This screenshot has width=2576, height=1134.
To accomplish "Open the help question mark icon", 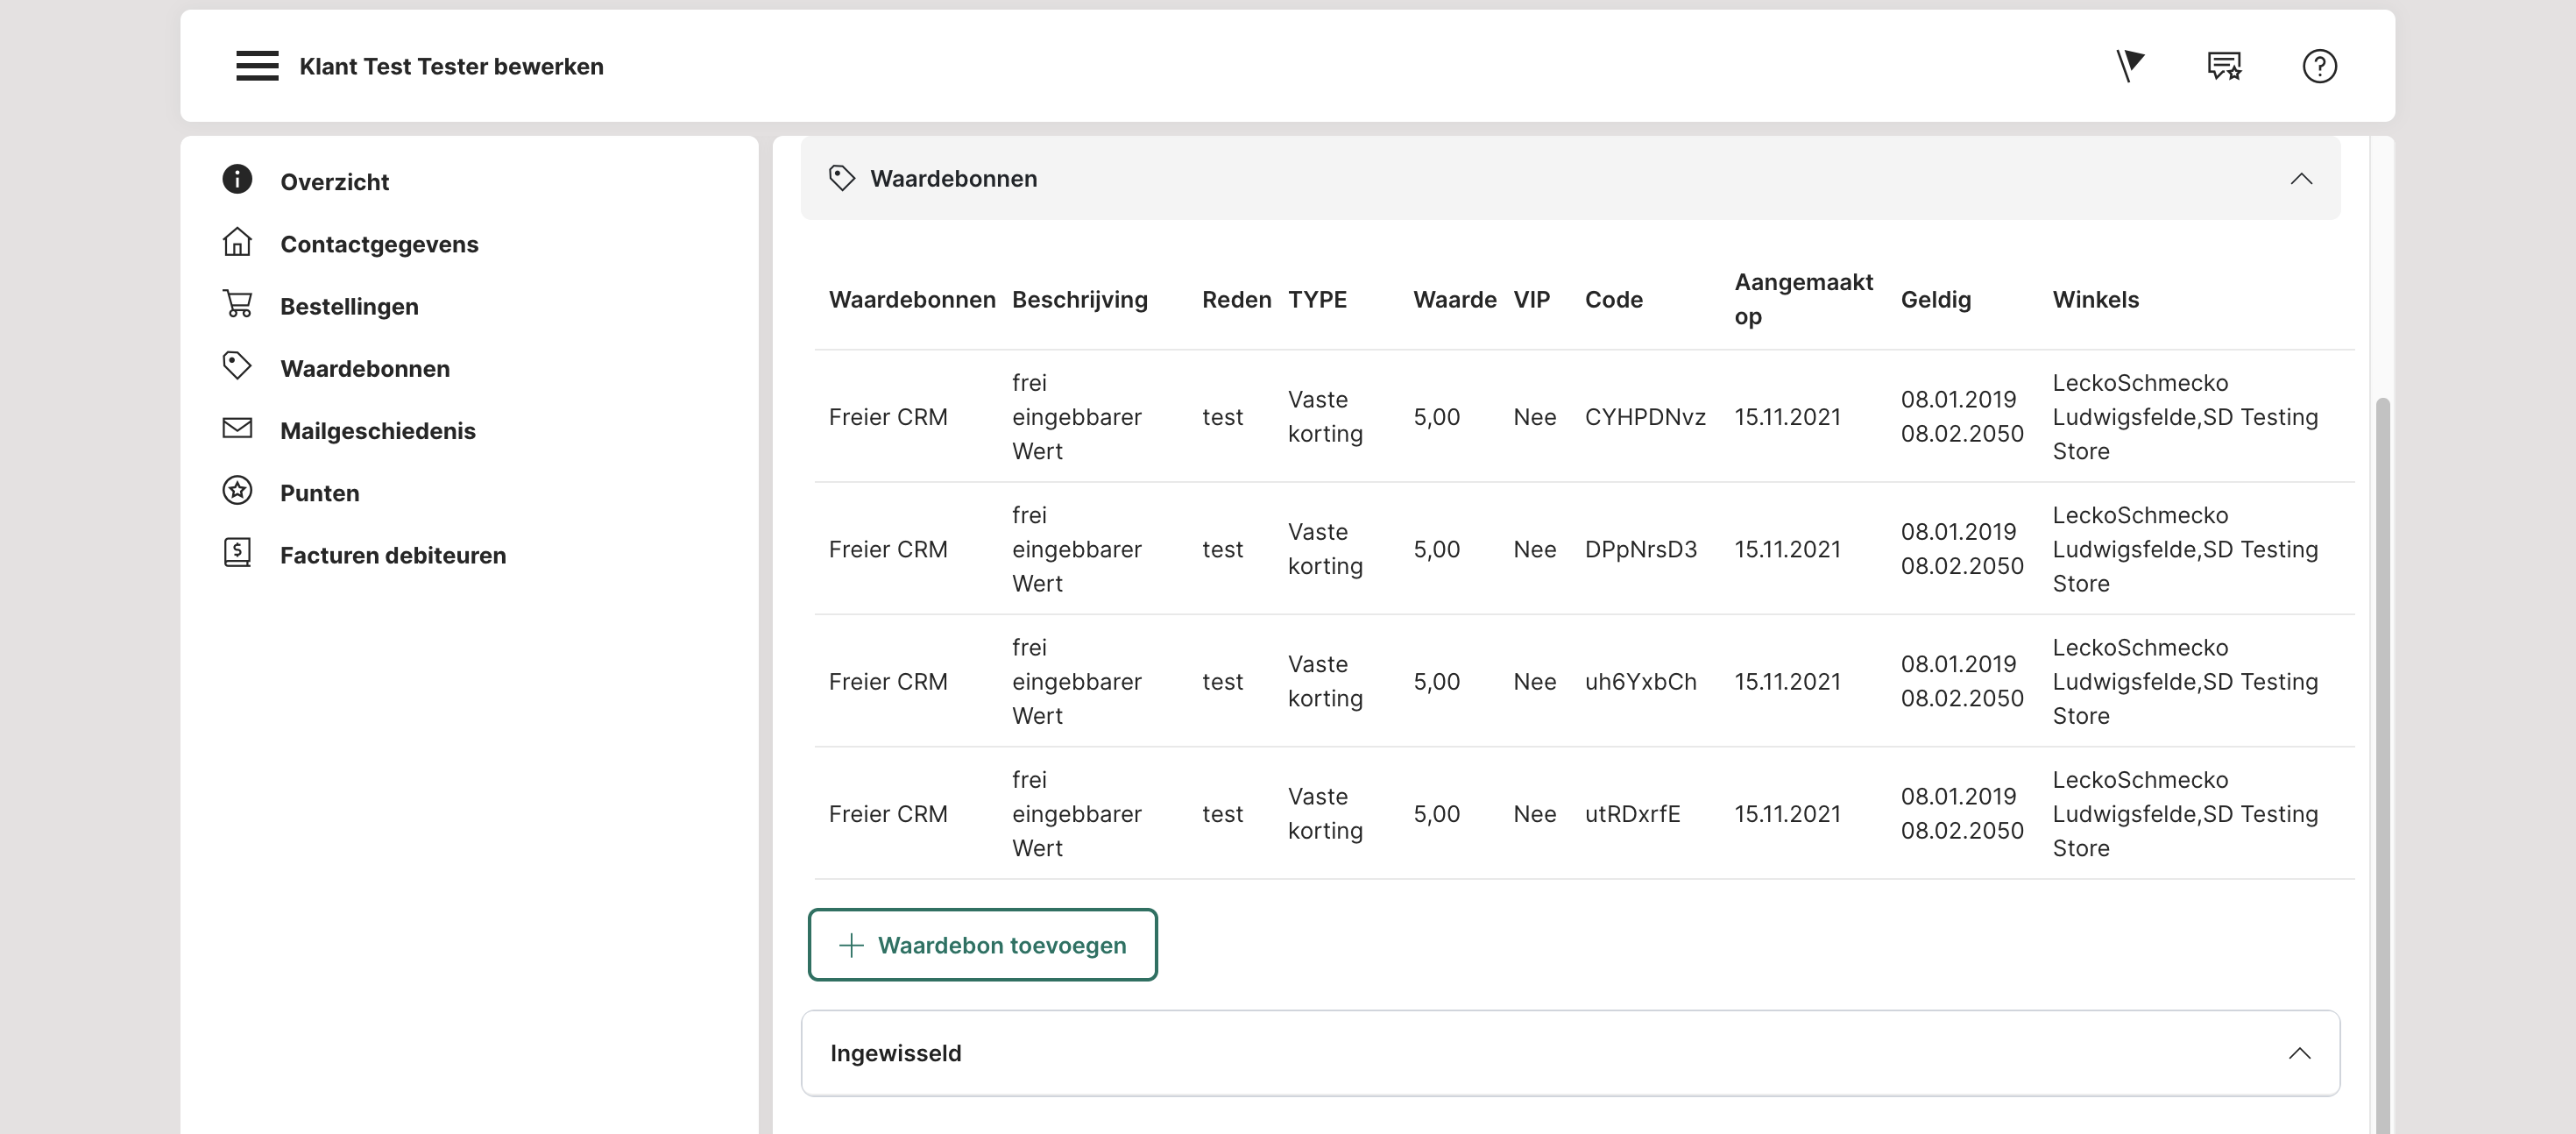I will 2319,66.
